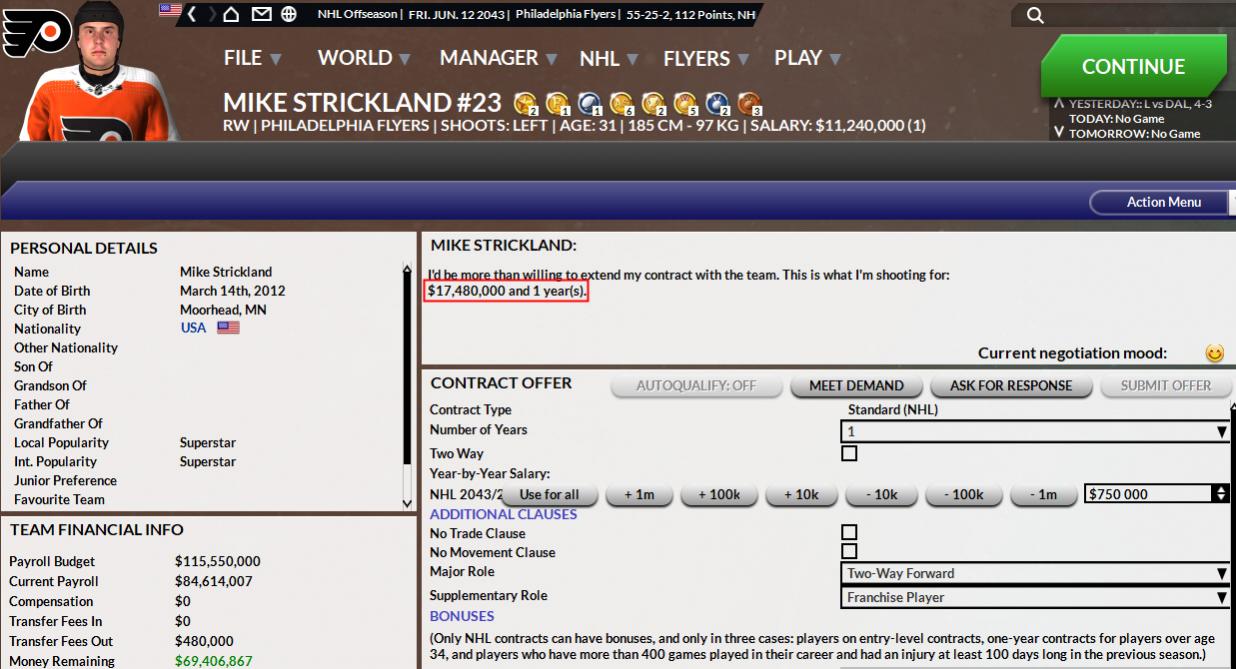Click the personal details scrollbar up arrow
Image resolution: width=1236 pixels, height=669 pixels.
pyautogui.click(x=407, y=270)
